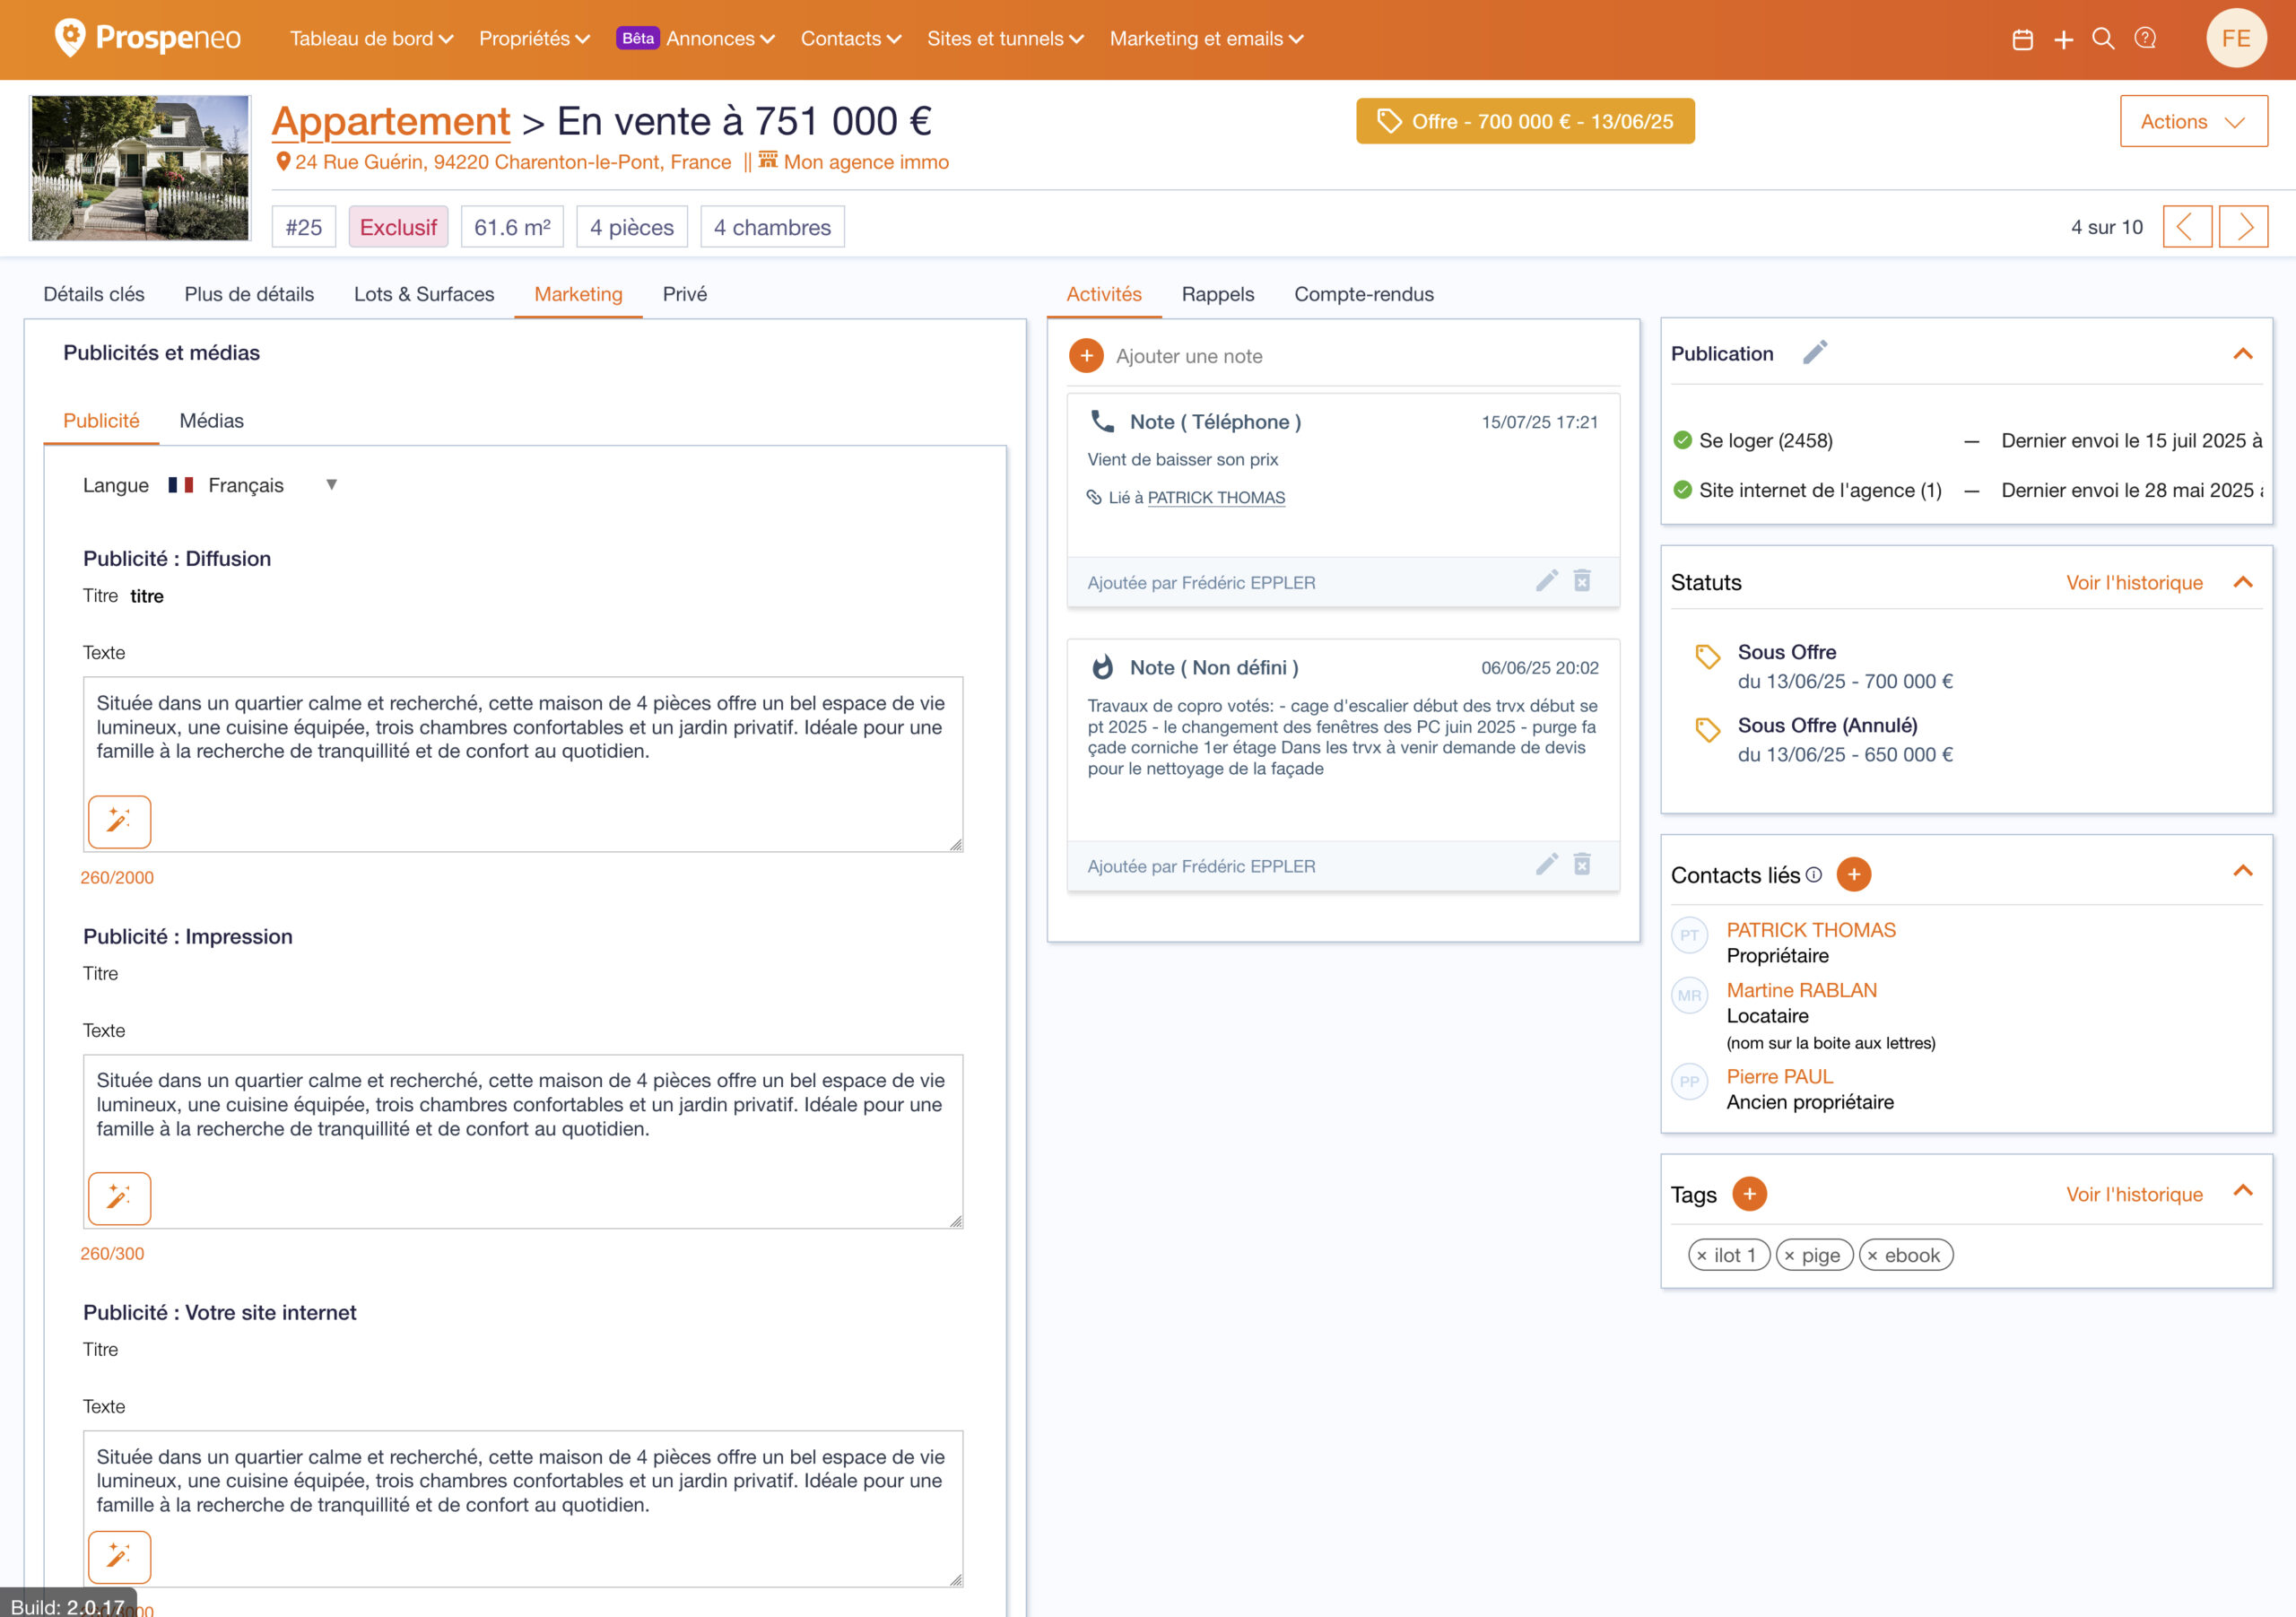
Task: Delete the Téléphone note with trash icon
Action: click(x=1582, y=581)
